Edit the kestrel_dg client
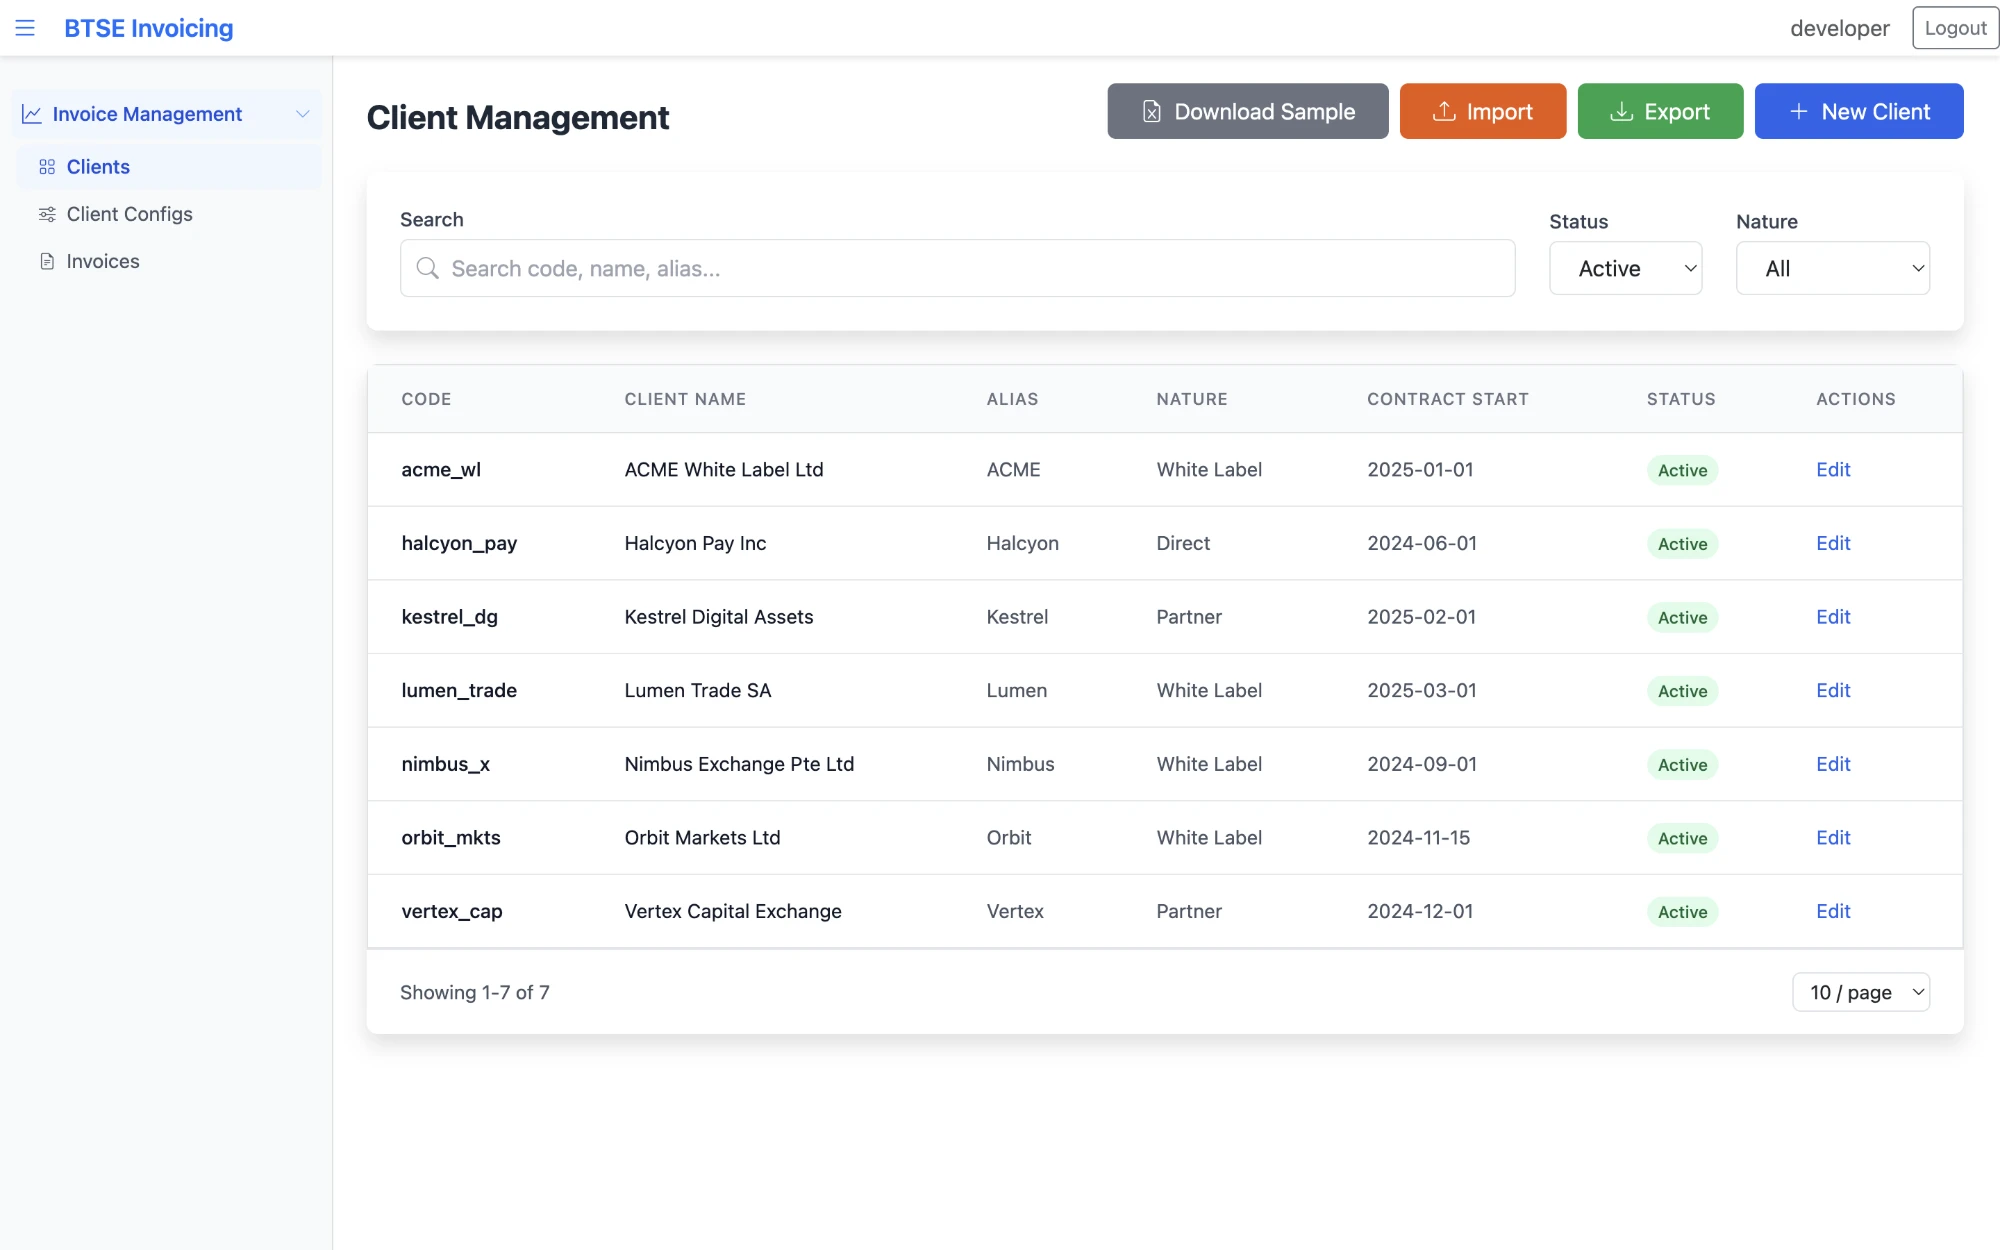This screenshot has height=1250, width=2000. 1832,617
